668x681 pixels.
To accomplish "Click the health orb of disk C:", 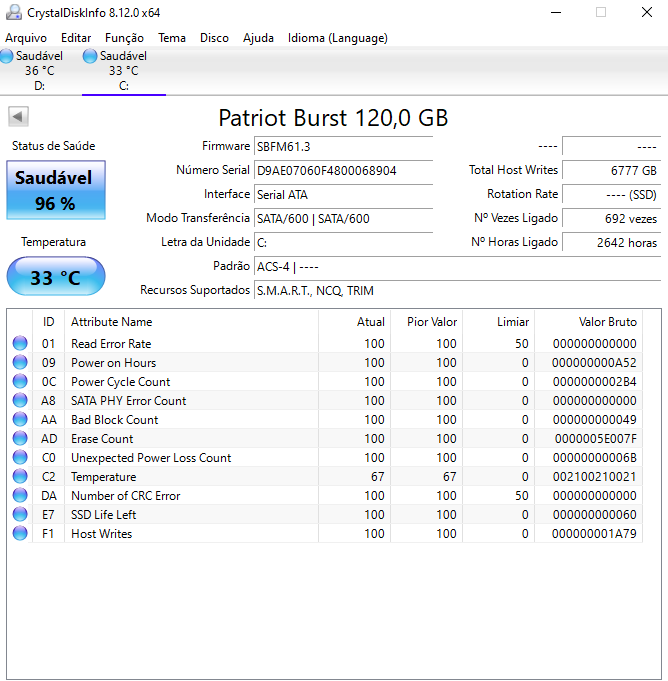I will (90, 56).
